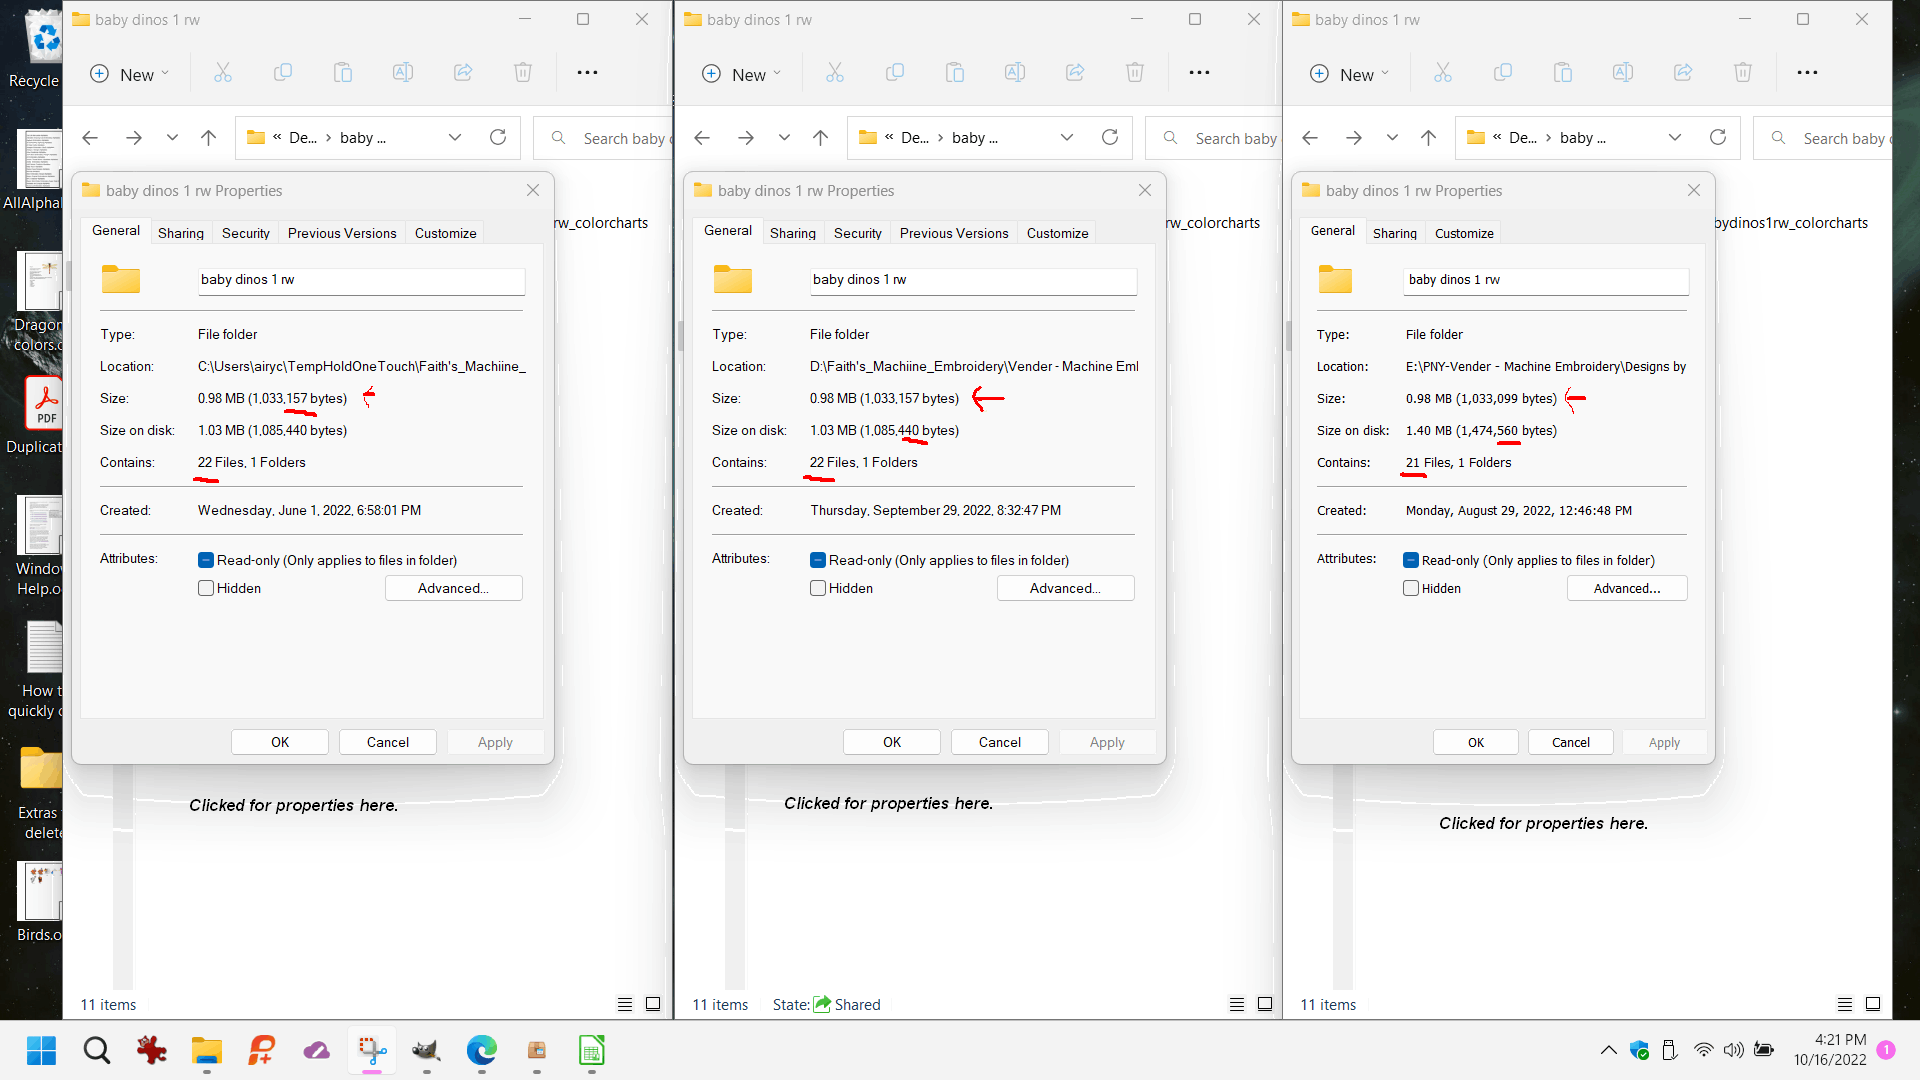Image resolution: width=1920 pixels, height=1080 pixels.
Task: Click OK in middle Properties dialog
Action: click(892, 742)
